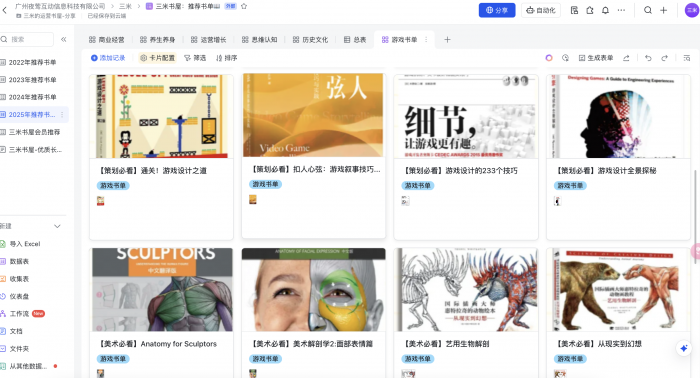Viewport: 700px width, 378px height.
Task: Click the colorful AI ring icon in toolbar
Action: click(x=549, y=58)
